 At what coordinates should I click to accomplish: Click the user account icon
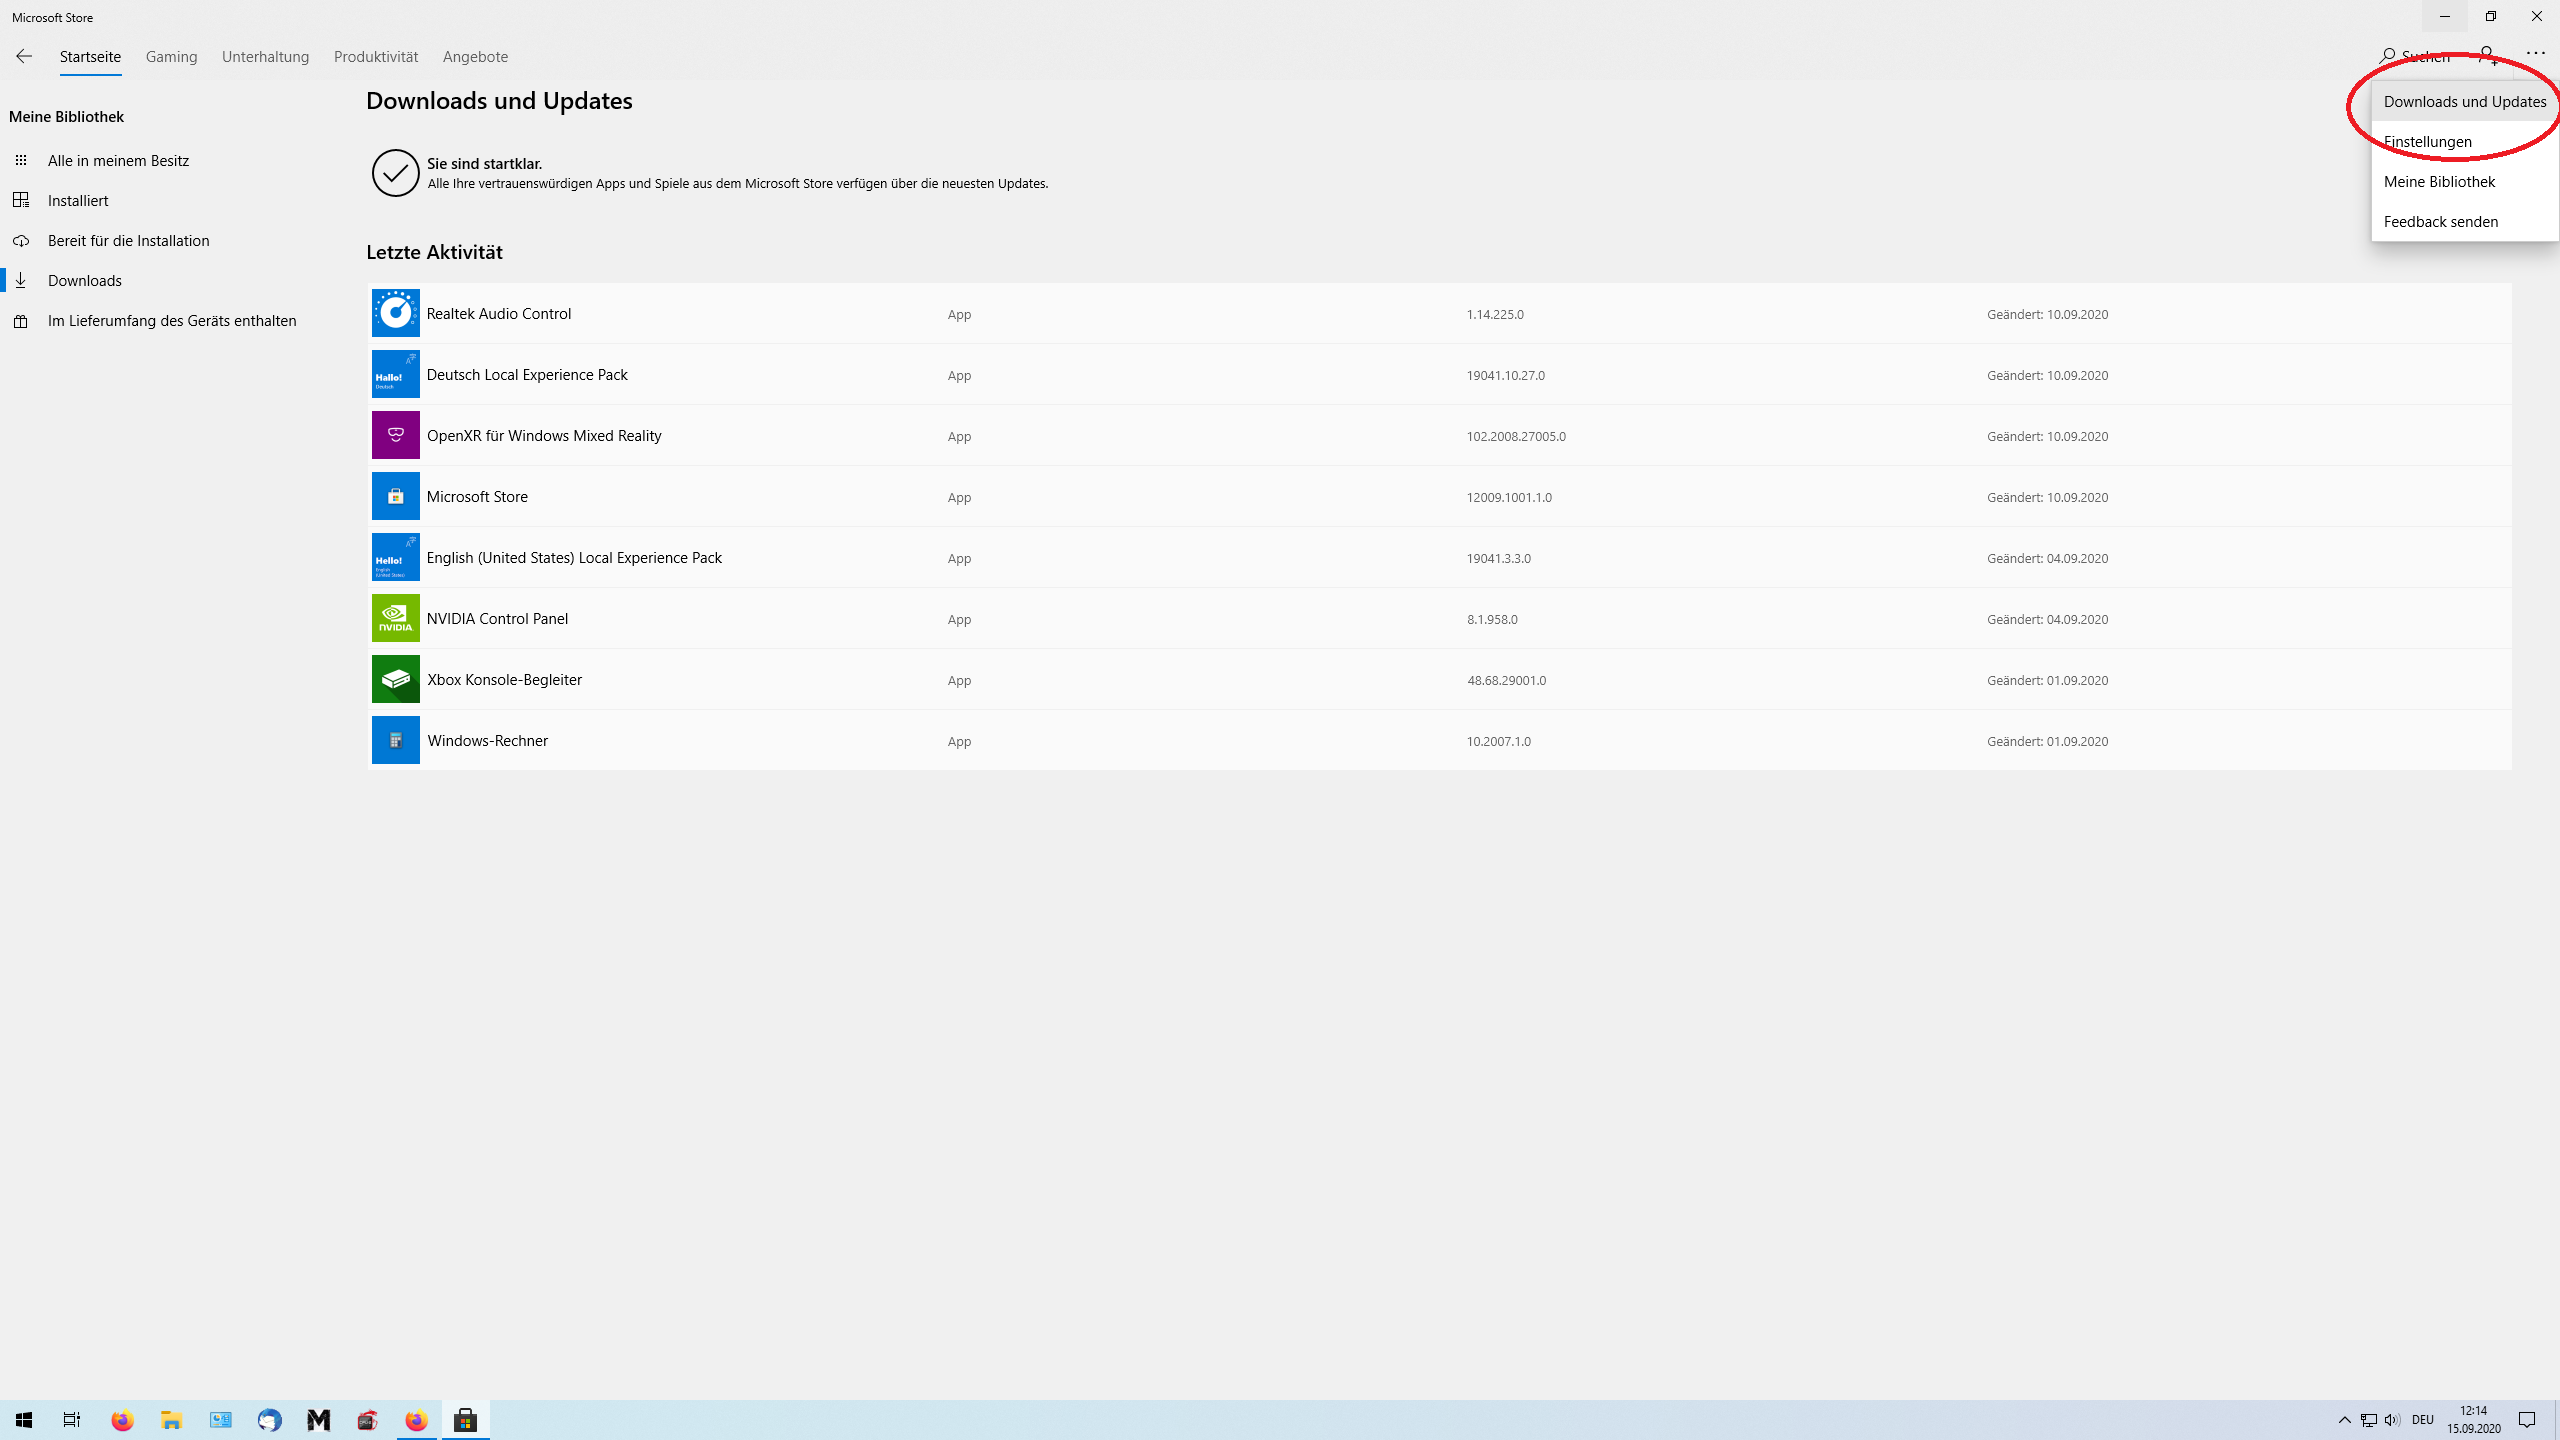click(2488, 56)
